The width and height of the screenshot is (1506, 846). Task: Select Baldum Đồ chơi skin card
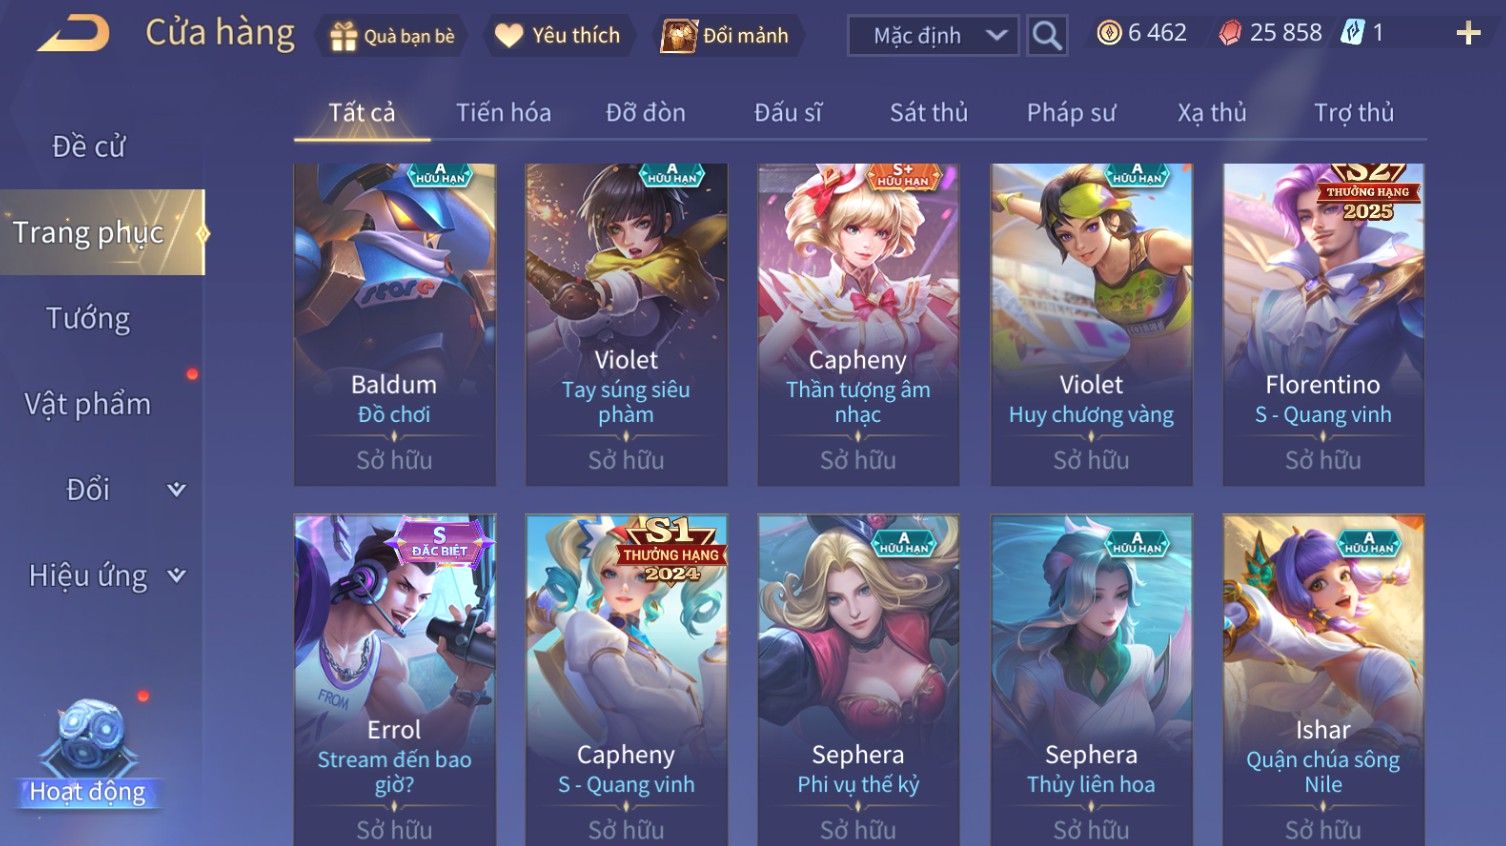pyautogui.click(x=394, y=325)
